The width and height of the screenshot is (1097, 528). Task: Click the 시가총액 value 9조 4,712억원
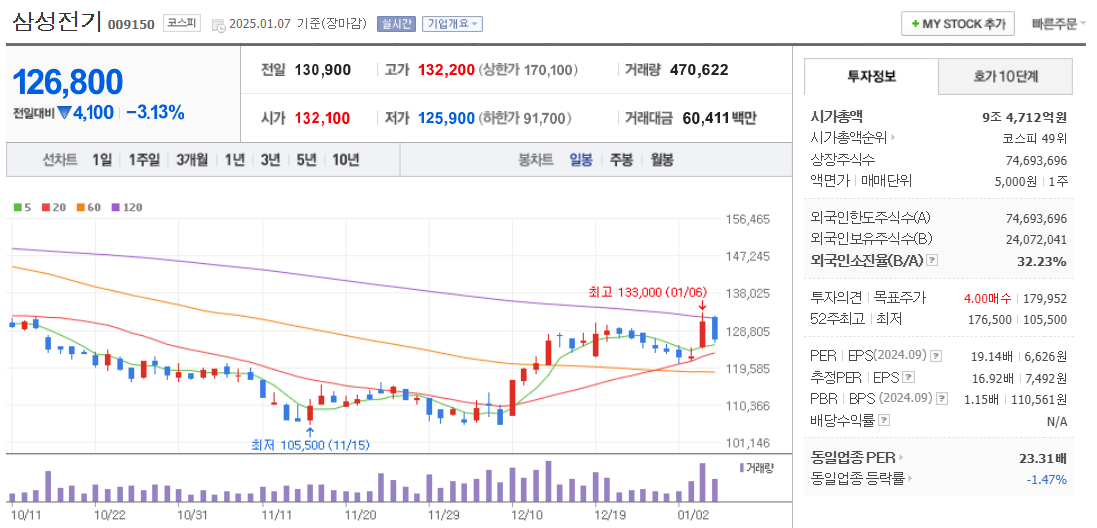tap(1024, 117)
